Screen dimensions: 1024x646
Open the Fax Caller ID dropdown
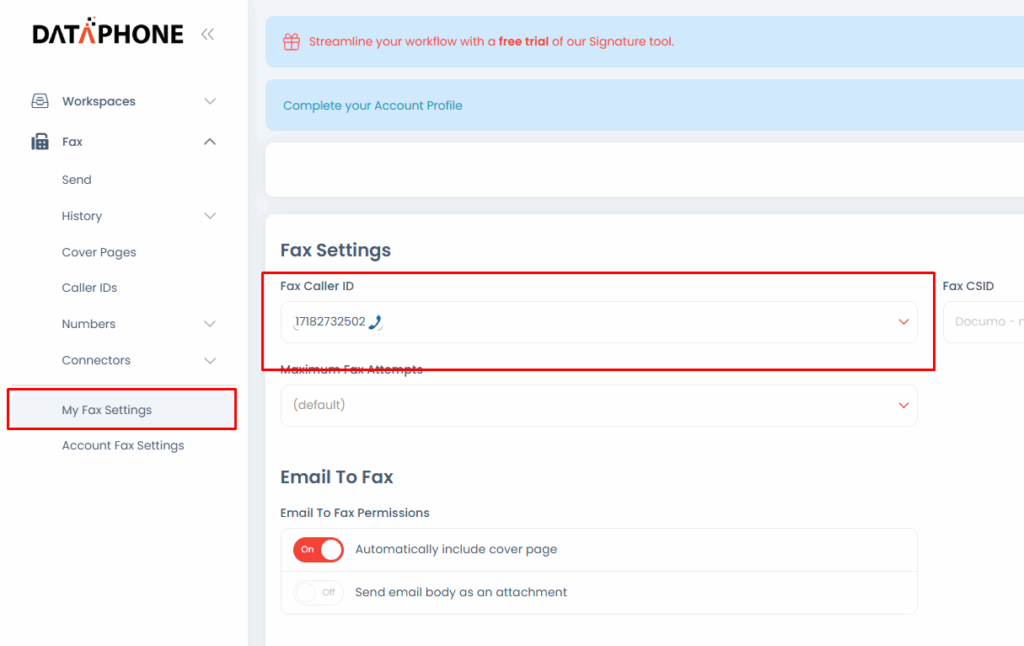(x=598, y=322)
